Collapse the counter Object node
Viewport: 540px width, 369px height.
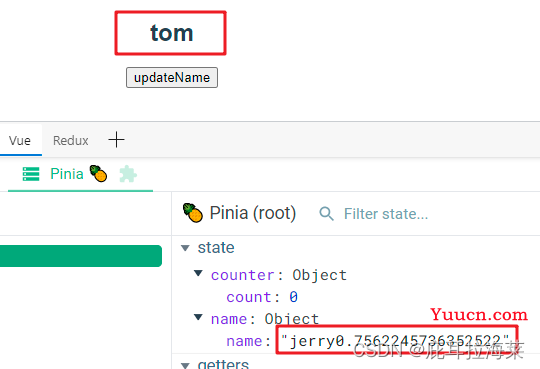pyautogui.click(x=198, y=274)
